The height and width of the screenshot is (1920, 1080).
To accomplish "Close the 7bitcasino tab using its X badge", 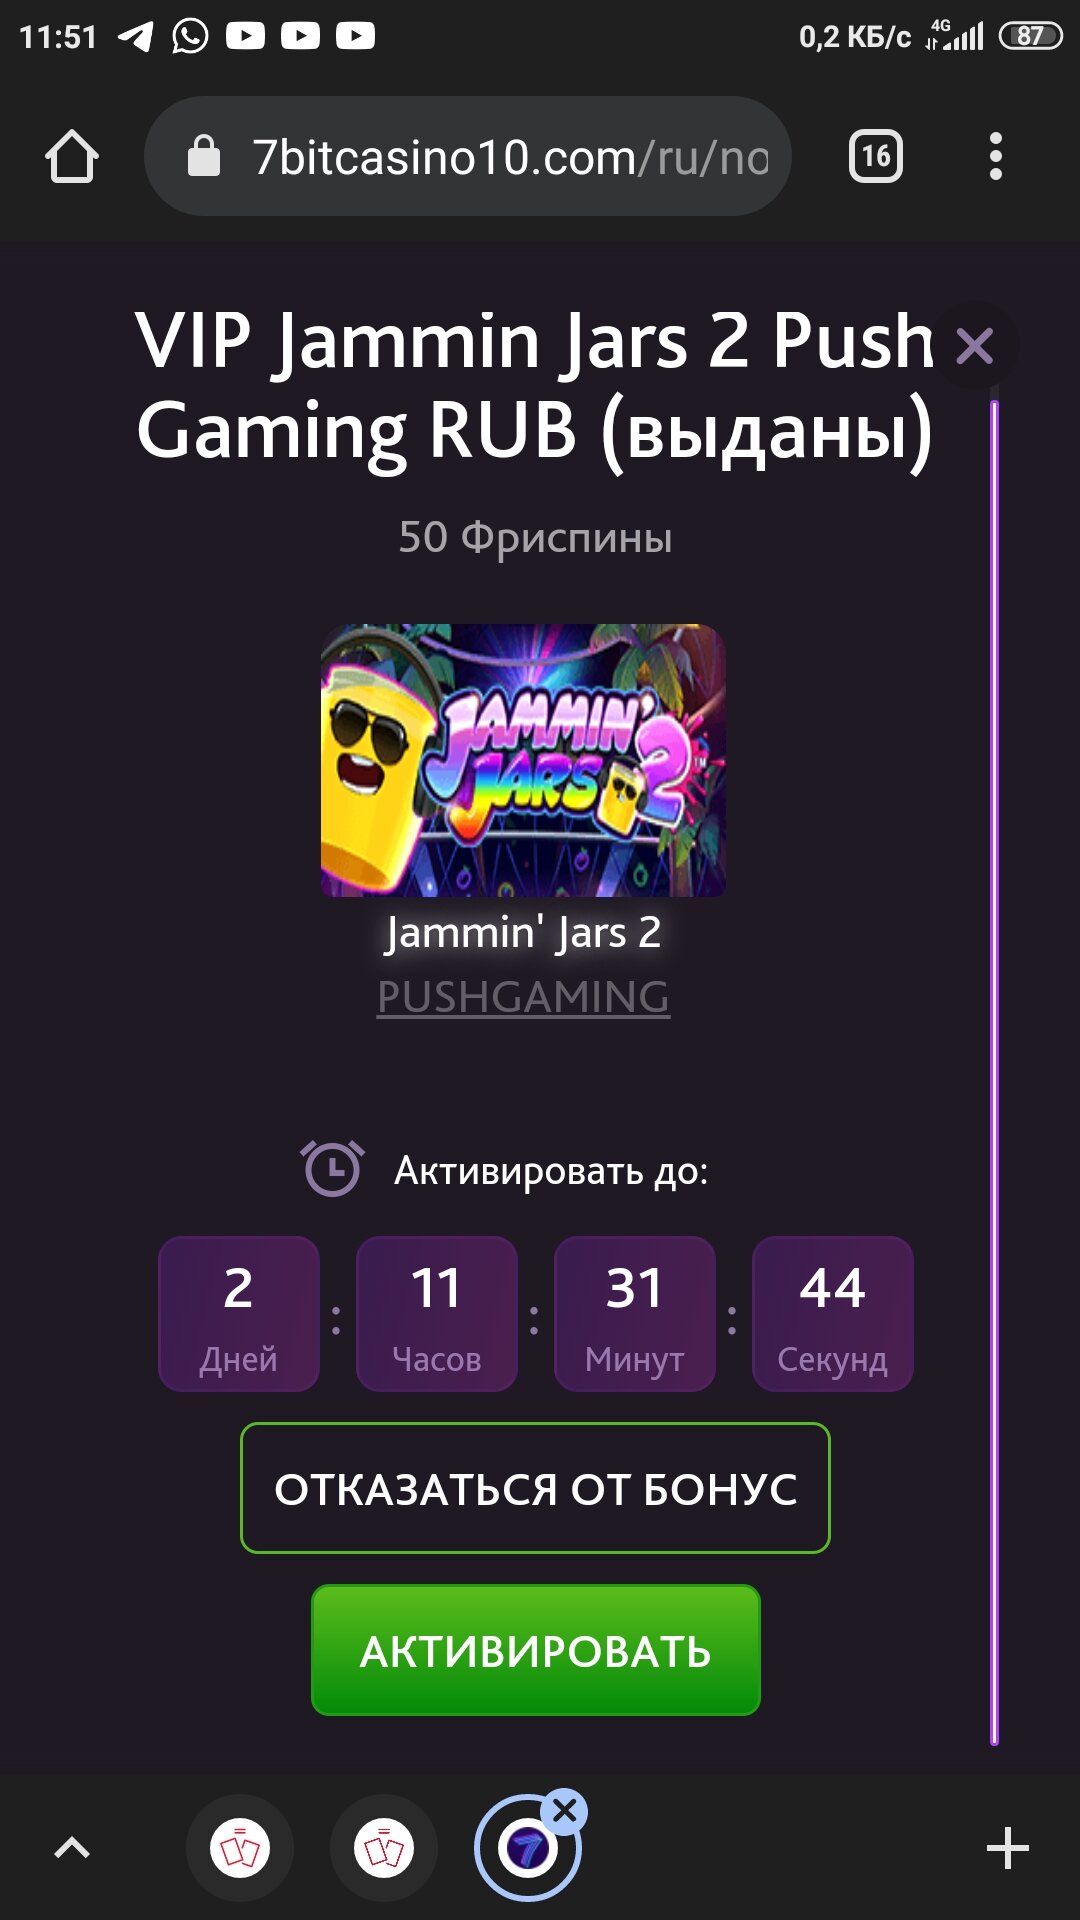I will [565, 1810].
